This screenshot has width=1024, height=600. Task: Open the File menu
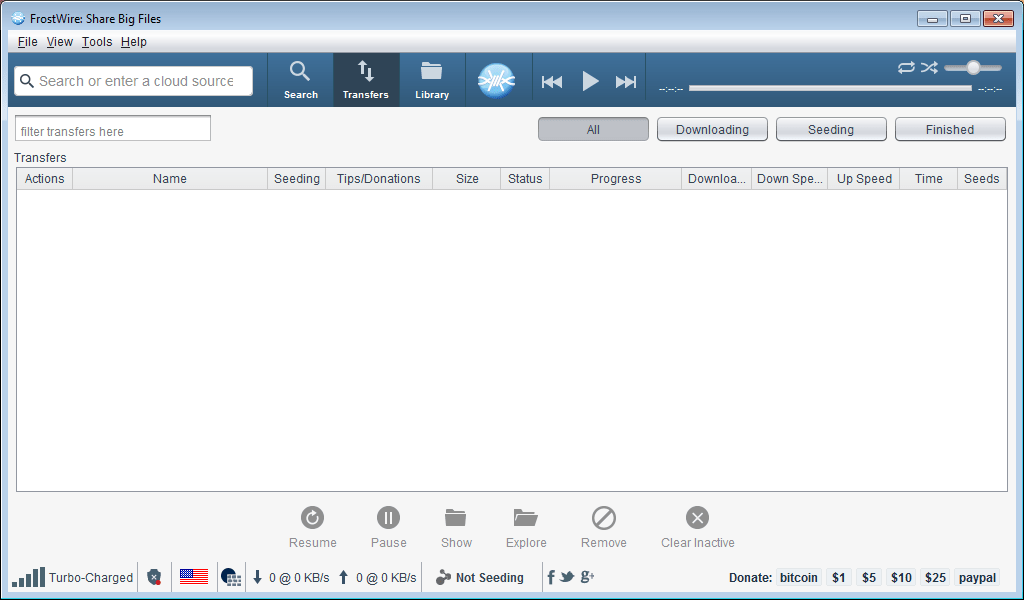27,42
